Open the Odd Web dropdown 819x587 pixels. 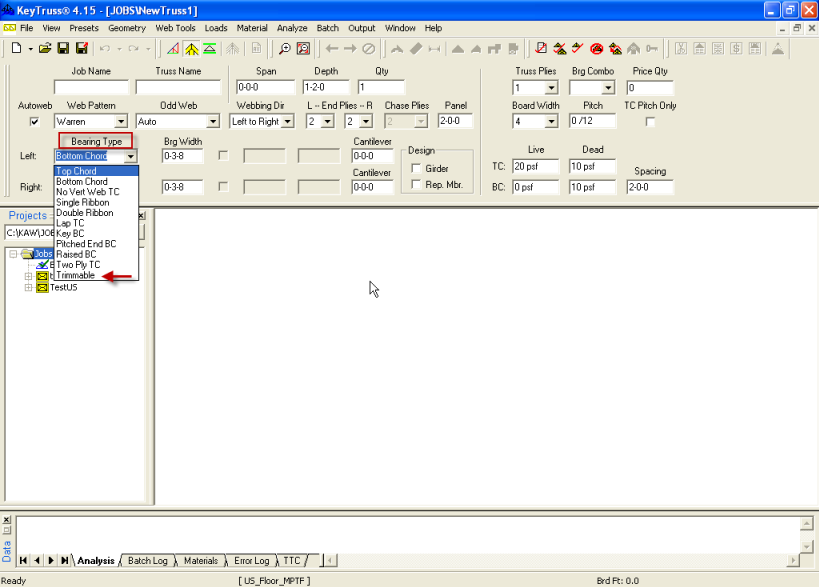[x=213, y=122]
